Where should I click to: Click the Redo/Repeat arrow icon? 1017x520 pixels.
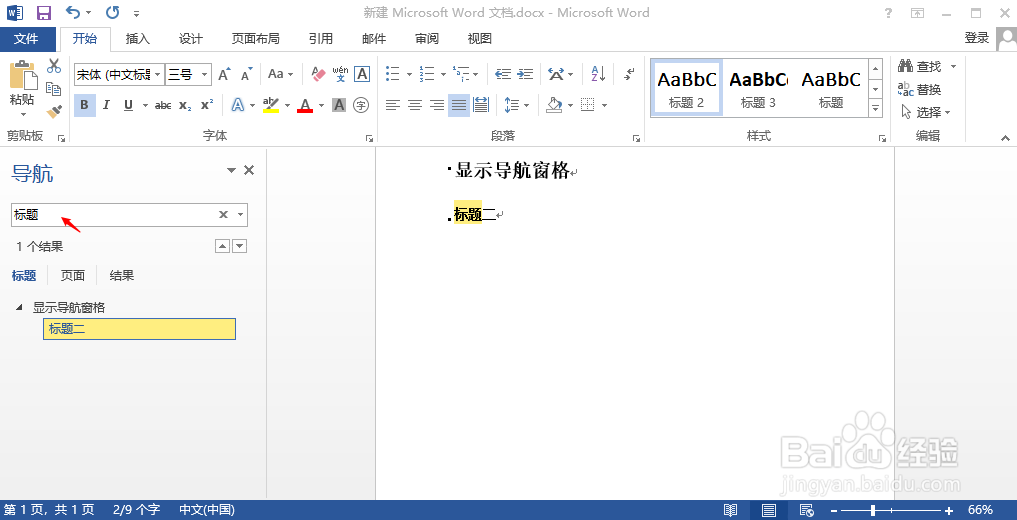click(x=112, y=12)
